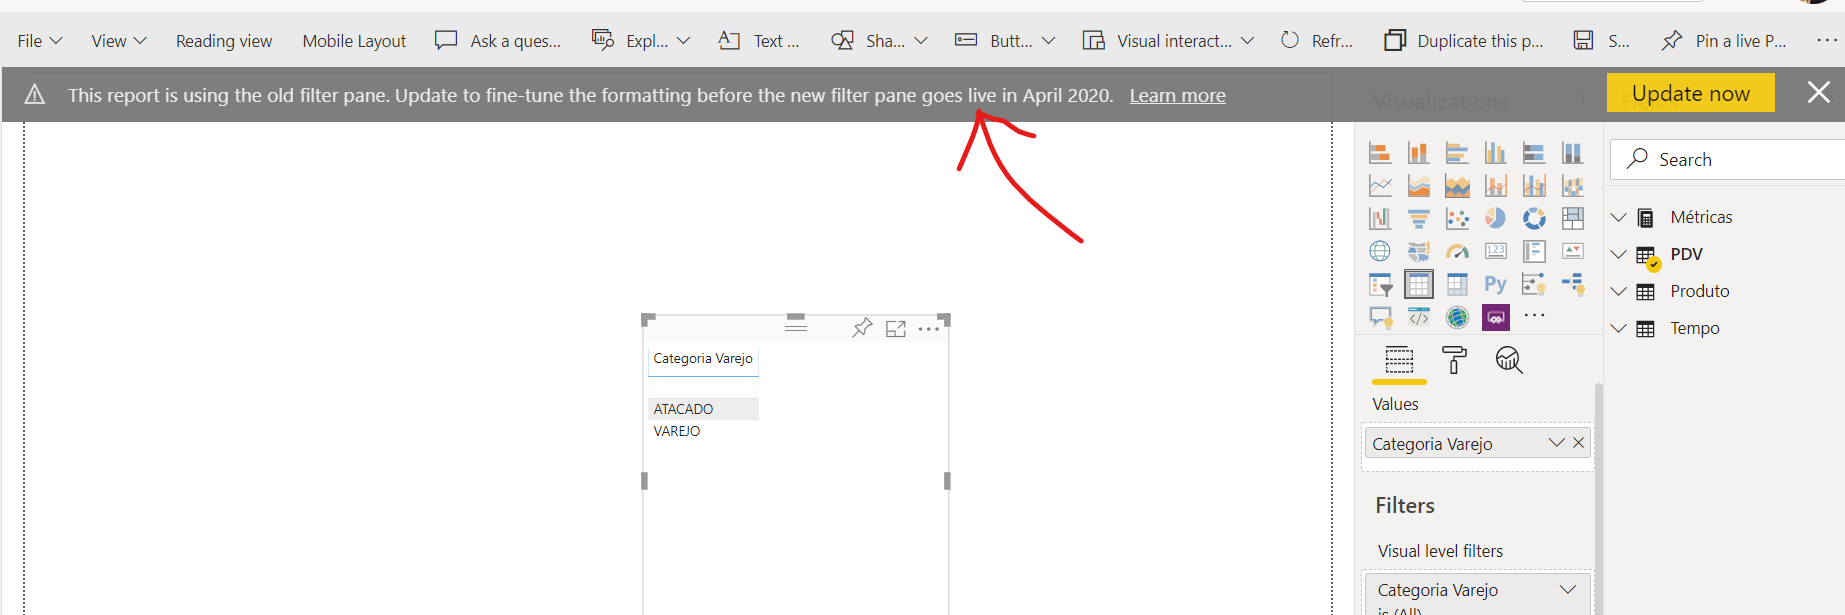Screen dimensions: 1845x615
Task: Open the Visual interactions dropdown
Action: pos(1168,41)
